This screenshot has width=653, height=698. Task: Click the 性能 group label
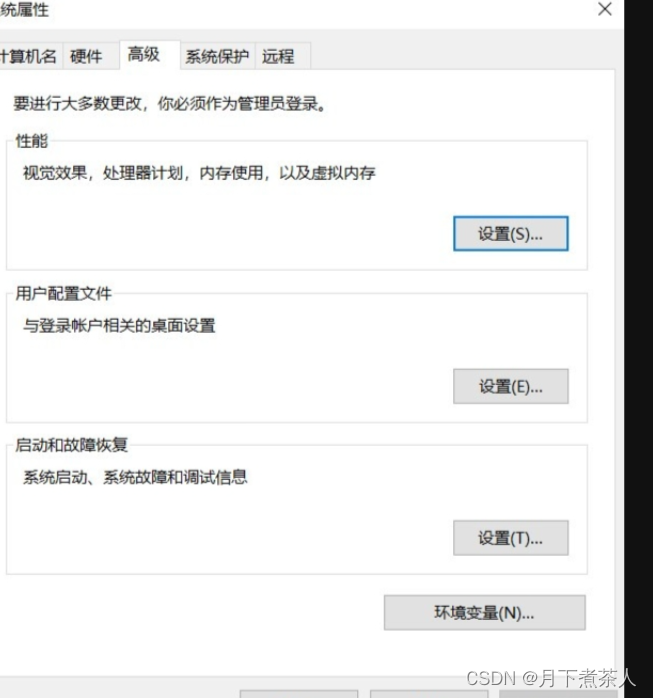point(32,141)
